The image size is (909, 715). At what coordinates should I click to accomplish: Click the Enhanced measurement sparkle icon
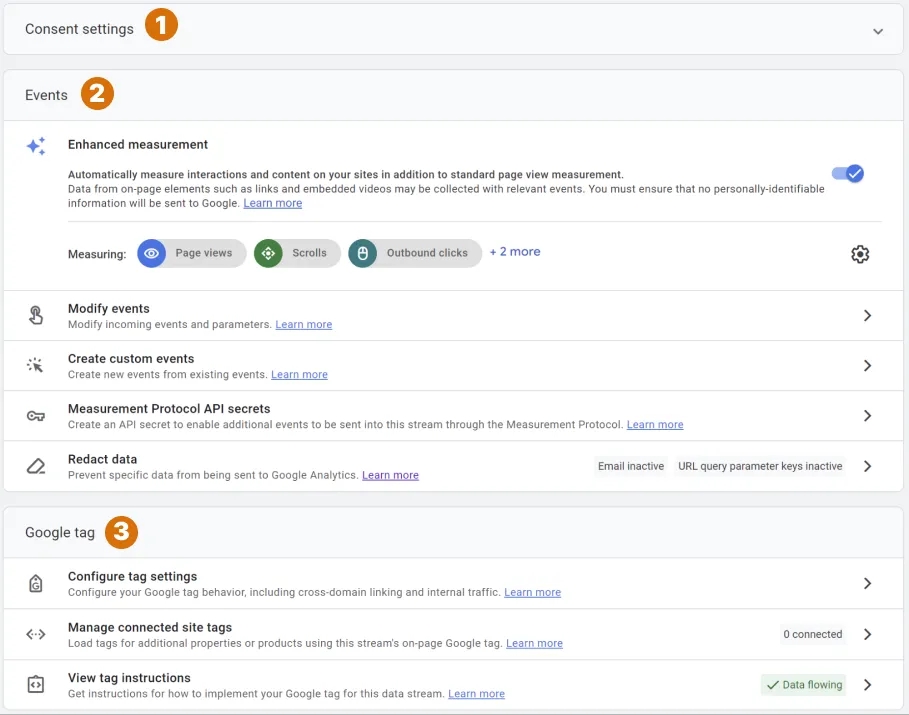point(36,146)
